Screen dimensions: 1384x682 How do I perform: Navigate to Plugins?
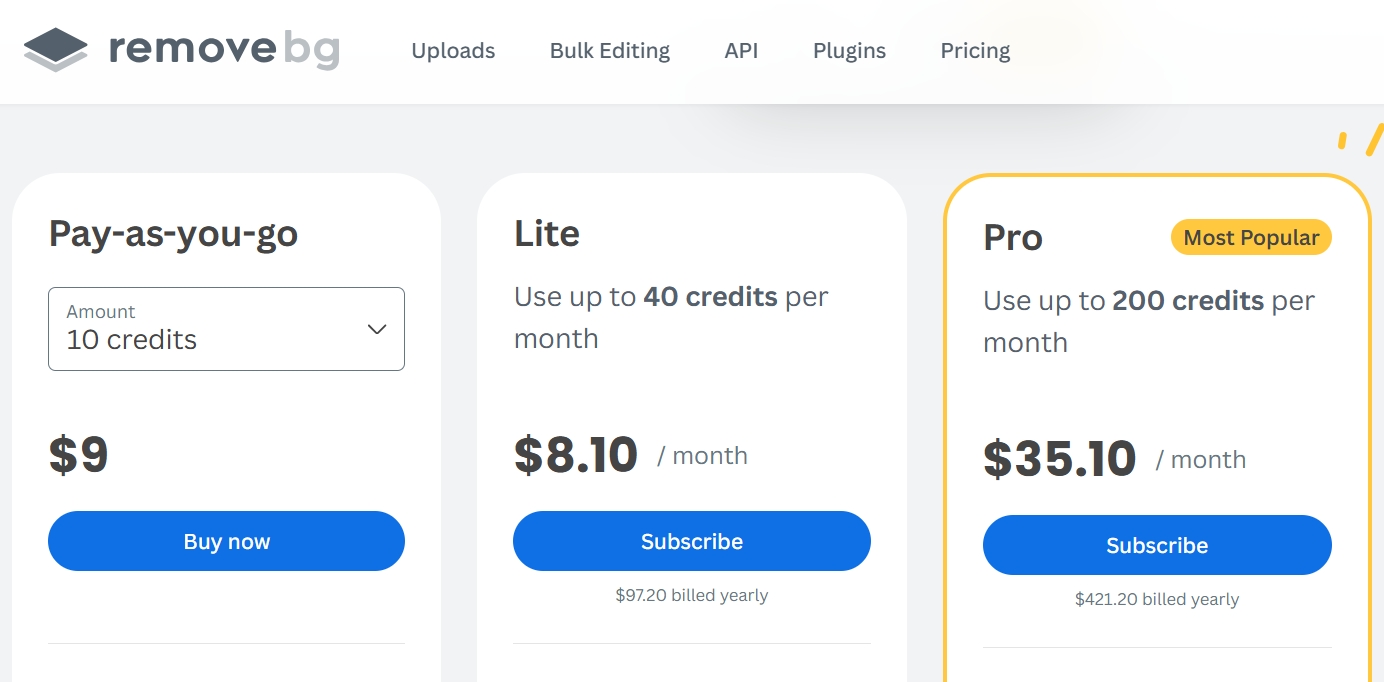pyautogui.click(x=849, y=51)
